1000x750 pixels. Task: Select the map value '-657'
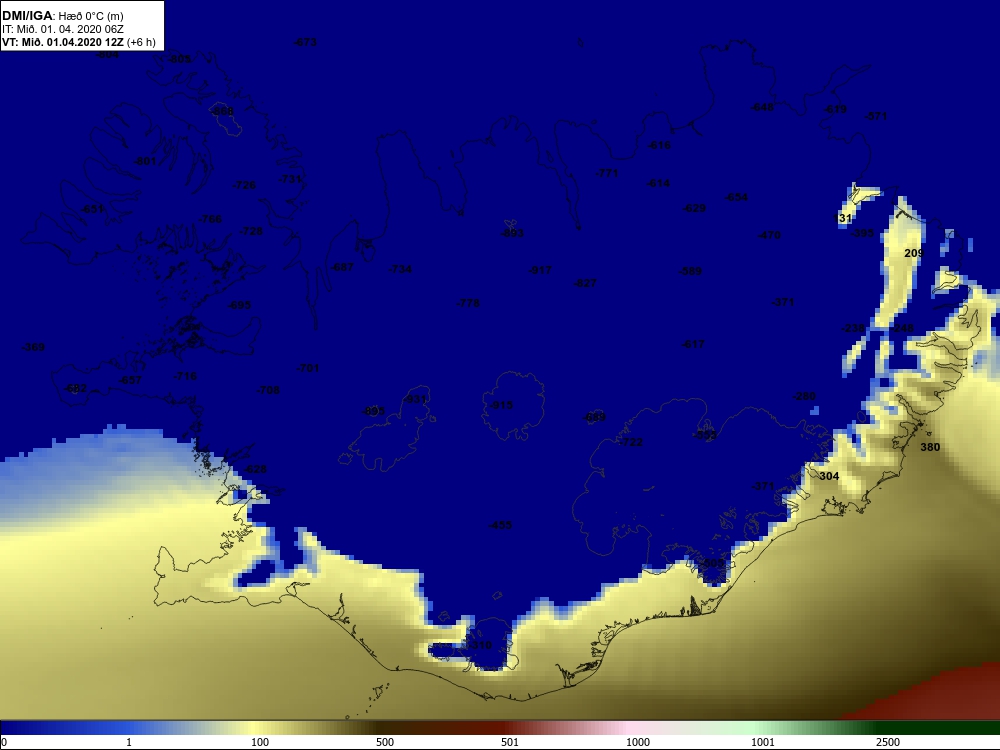131,379
